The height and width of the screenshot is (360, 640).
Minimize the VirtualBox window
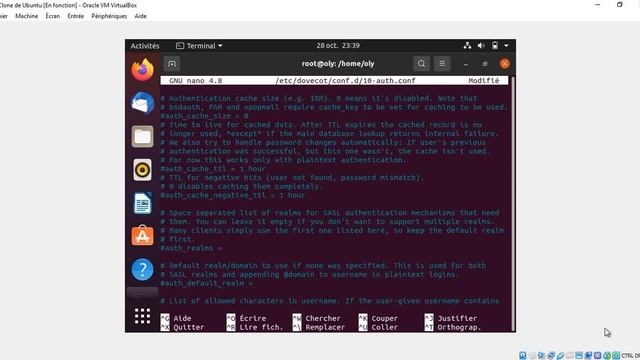tap(598, 5)
